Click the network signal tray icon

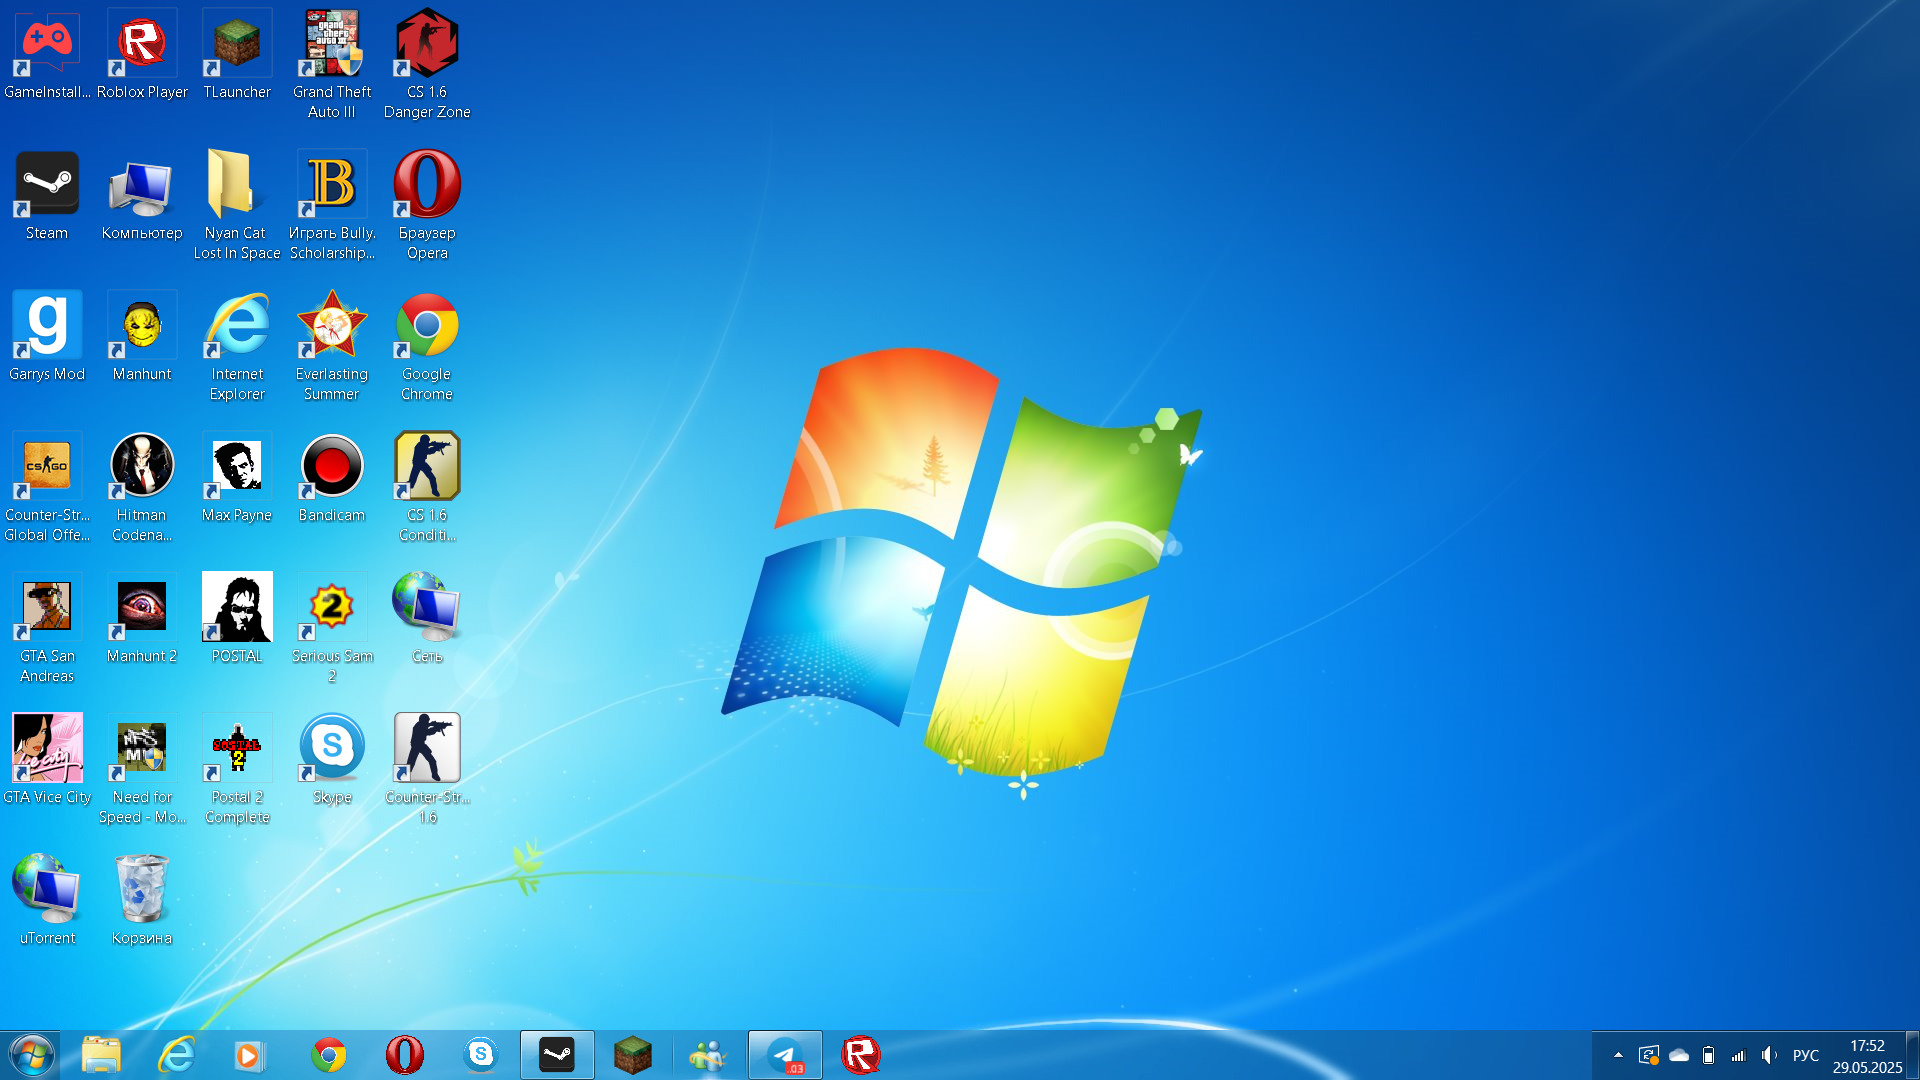point(1739,1055)
